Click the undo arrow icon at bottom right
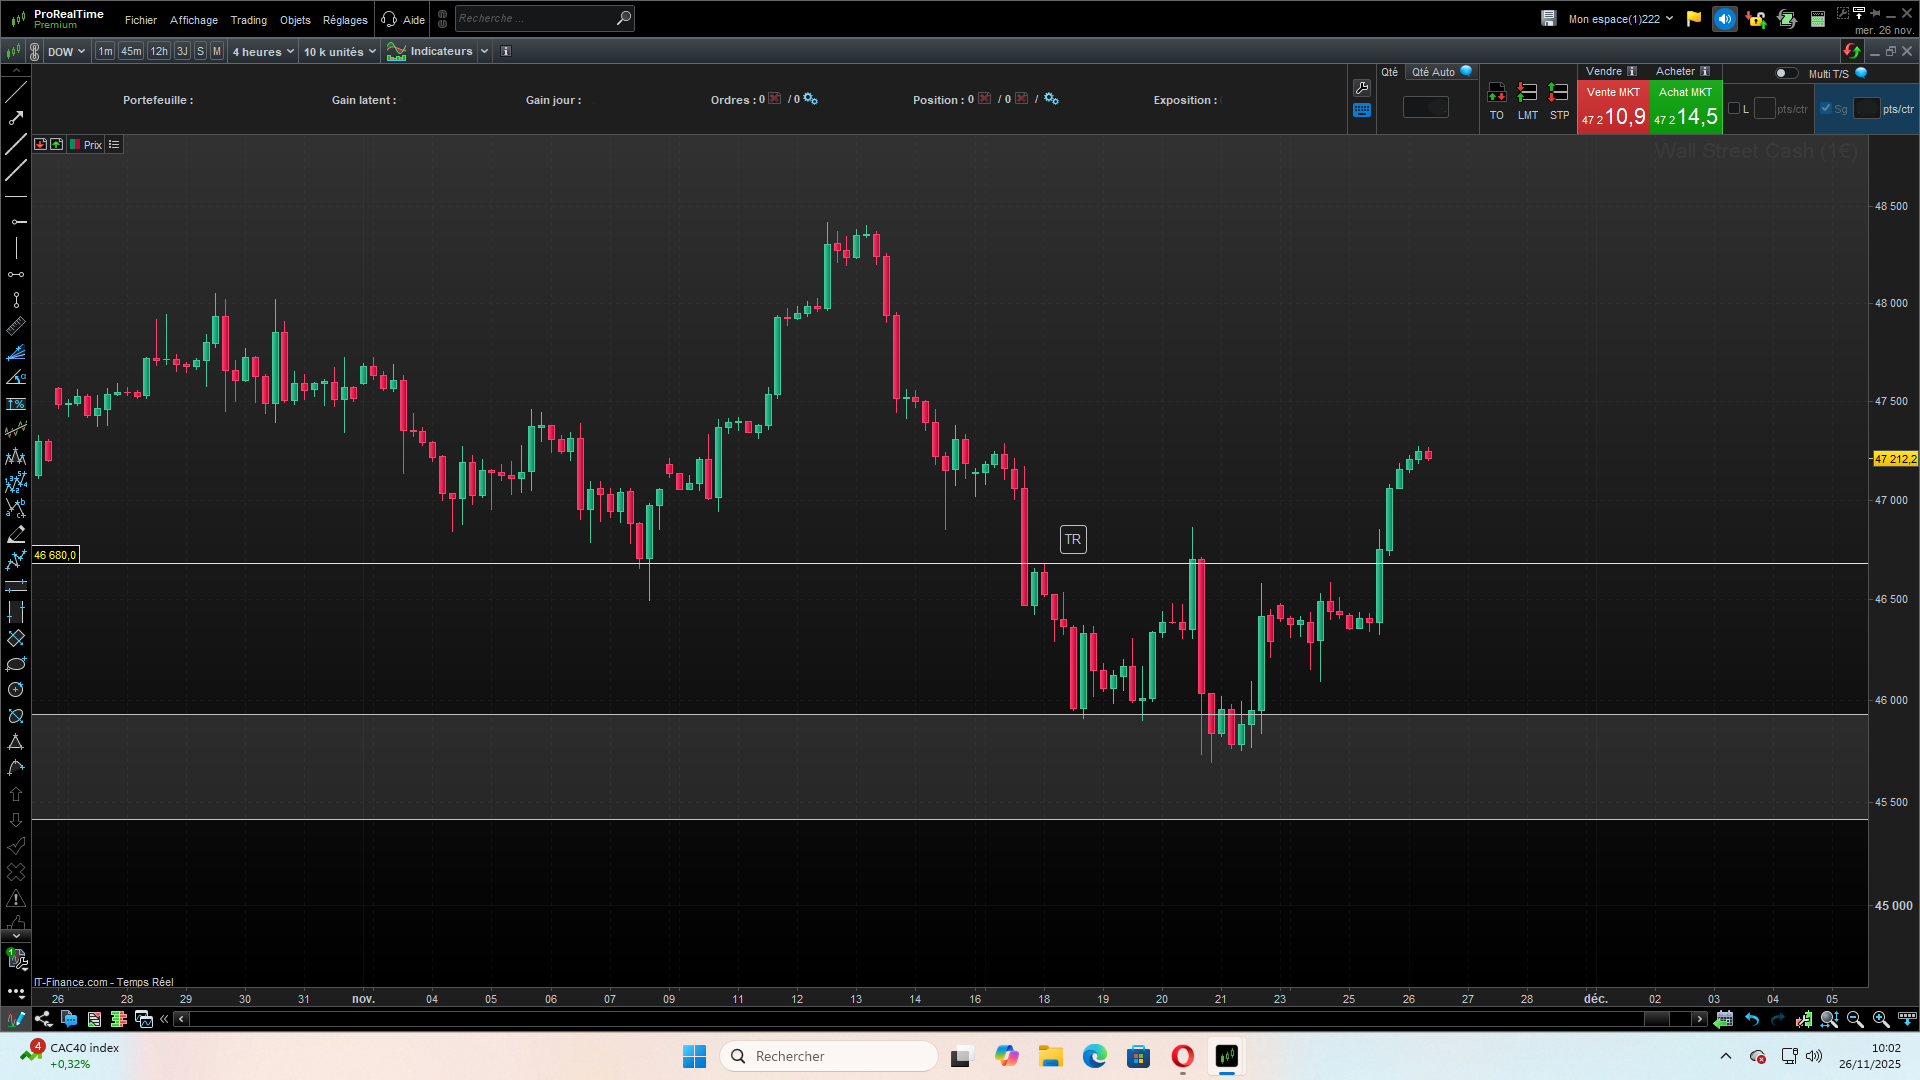This screenshot has height=1080, width=1920. click(x=1752, y=1019)
